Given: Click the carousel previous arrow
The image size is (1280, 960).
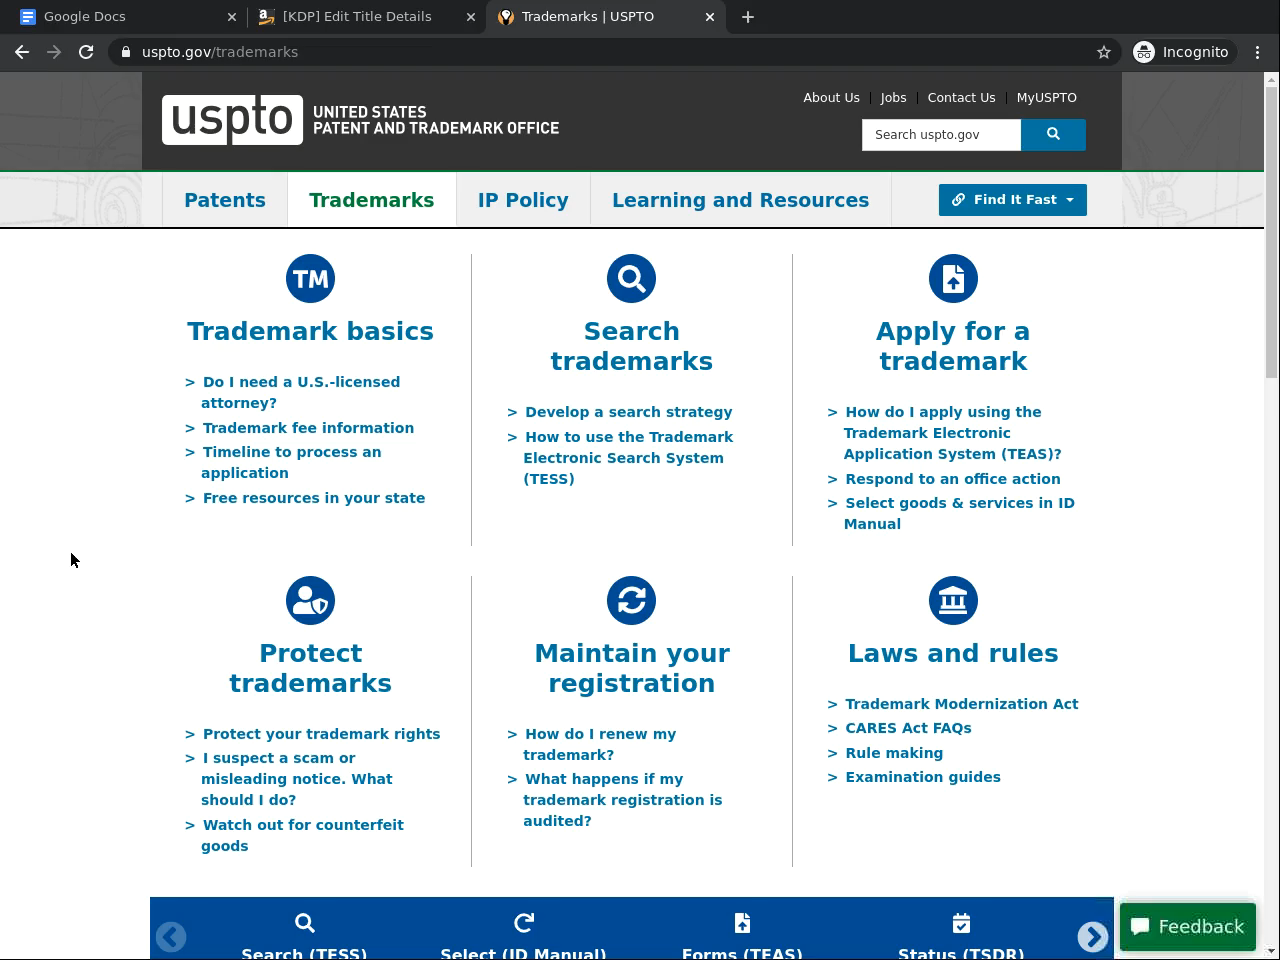Looking at the screenshot, I should (171, 937).
